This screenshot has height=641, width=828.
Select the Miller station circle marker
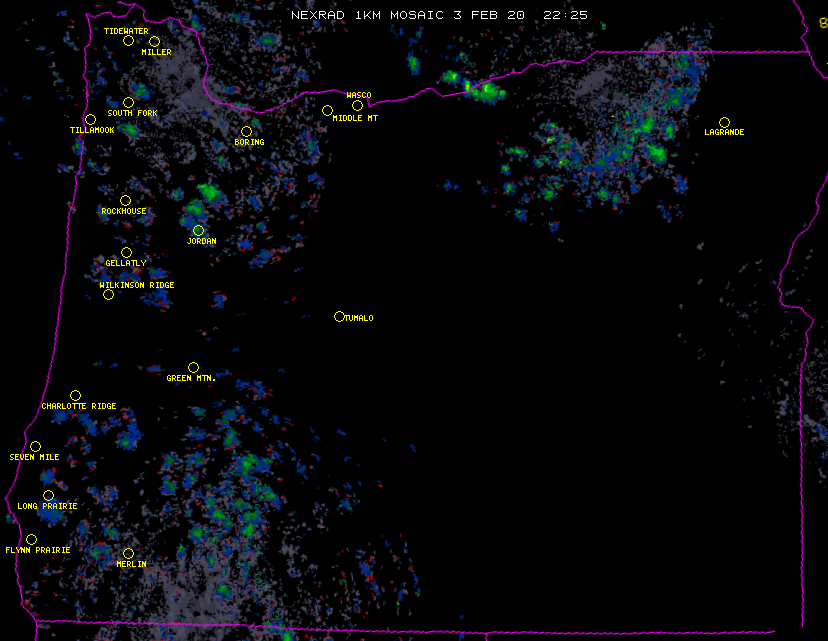point(154,42)
